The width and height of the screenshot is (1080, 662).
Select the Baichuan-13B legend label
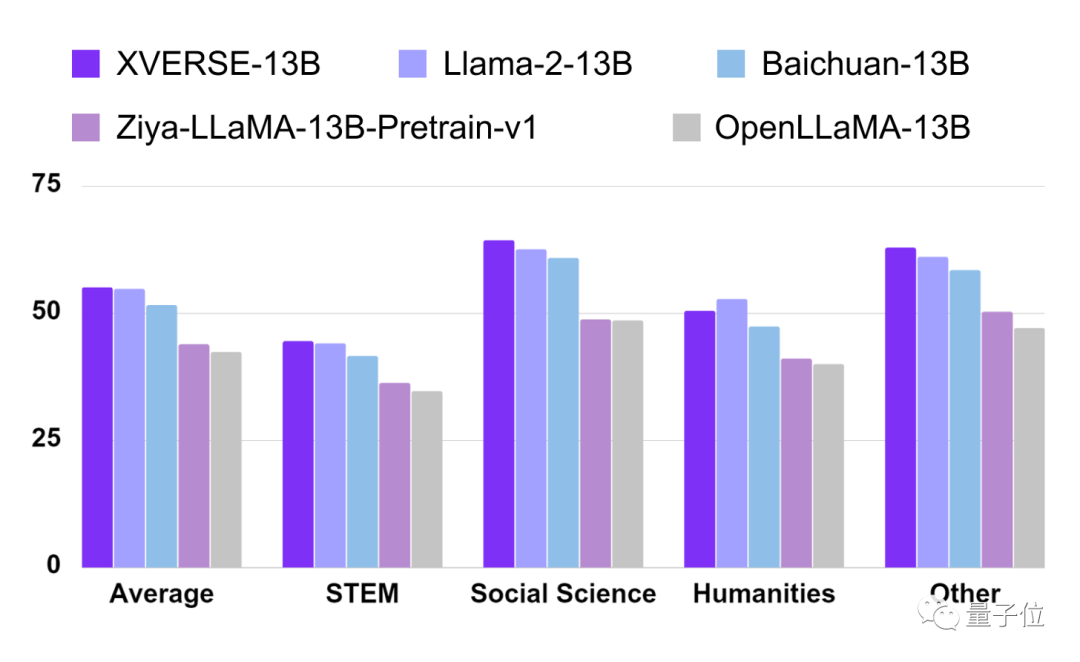click(865, 64)
